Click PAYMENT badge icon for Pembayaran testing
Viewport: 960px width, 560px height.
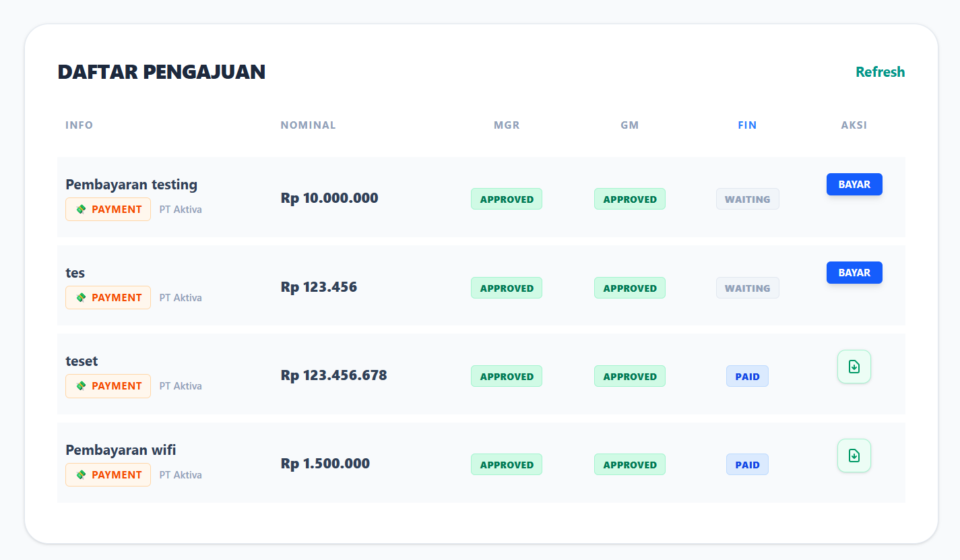pyautogui.click(x=81, y=209)
